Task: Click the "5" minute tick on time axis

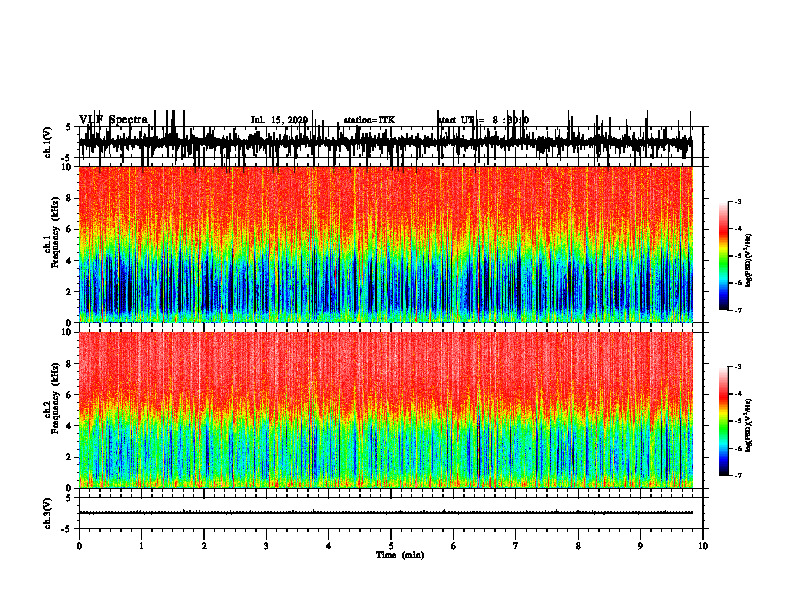Action: point(391,546)
